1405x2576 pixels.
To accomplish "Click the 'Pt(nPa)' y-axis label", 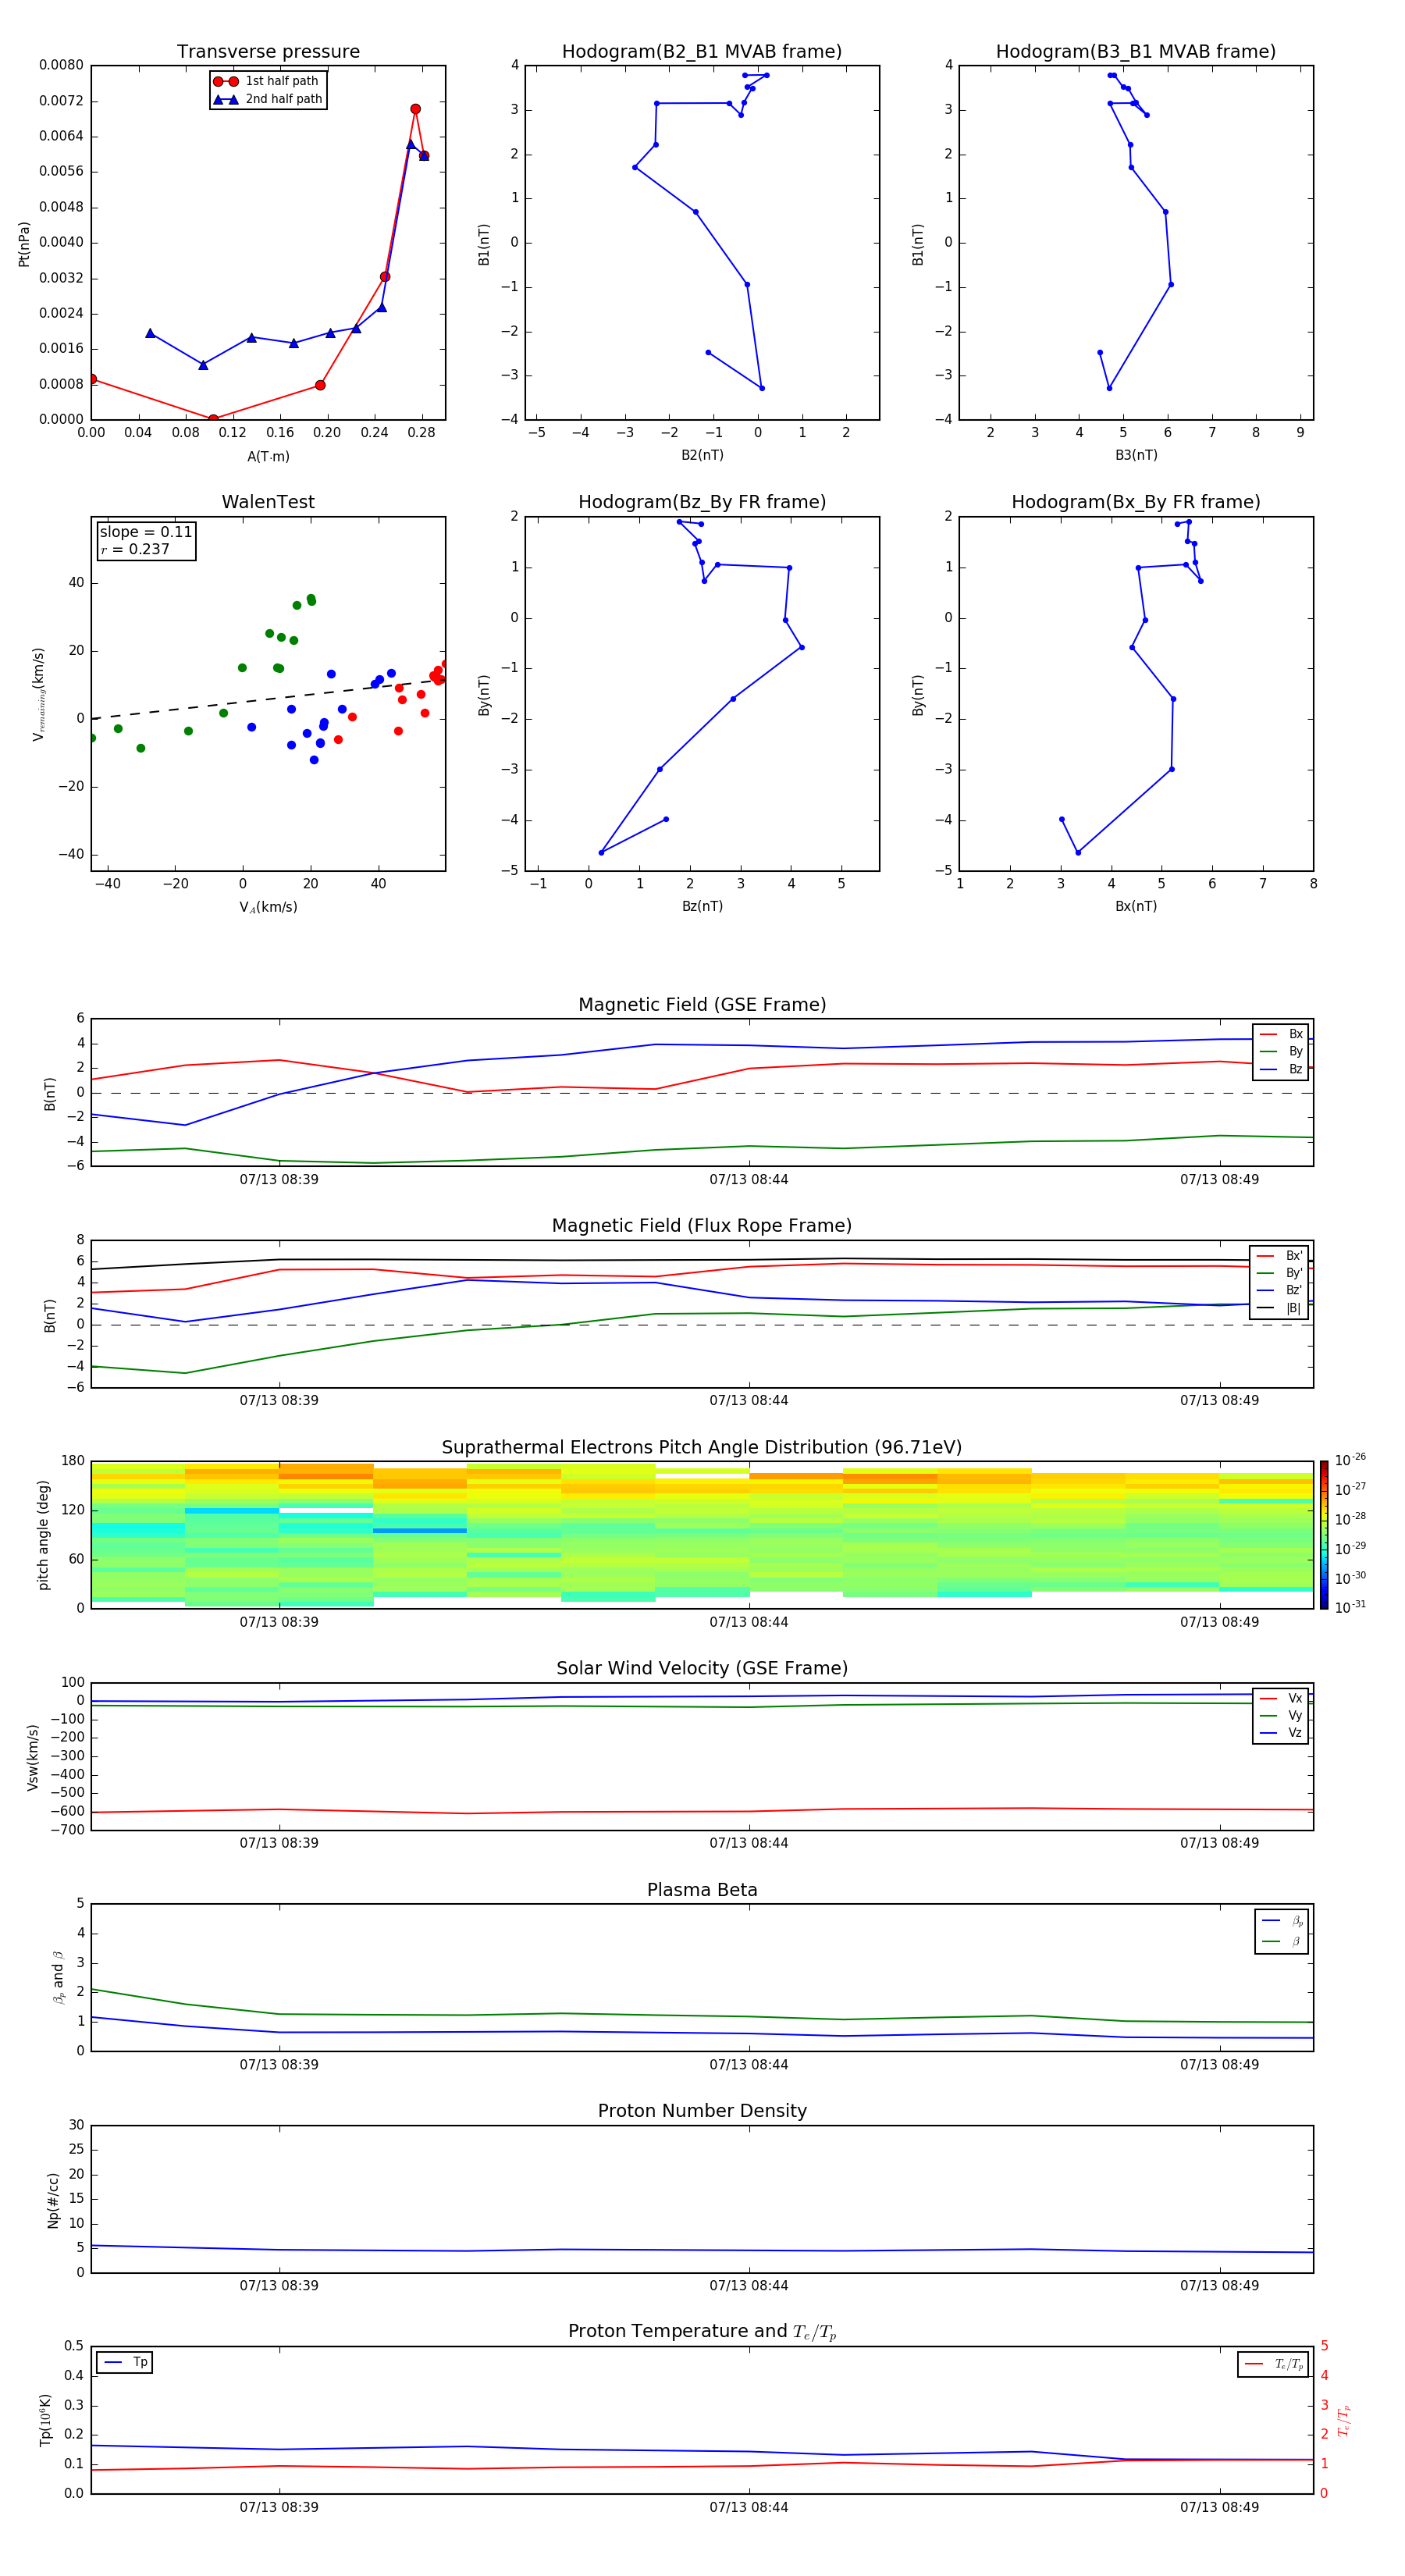I will [24, 243].
